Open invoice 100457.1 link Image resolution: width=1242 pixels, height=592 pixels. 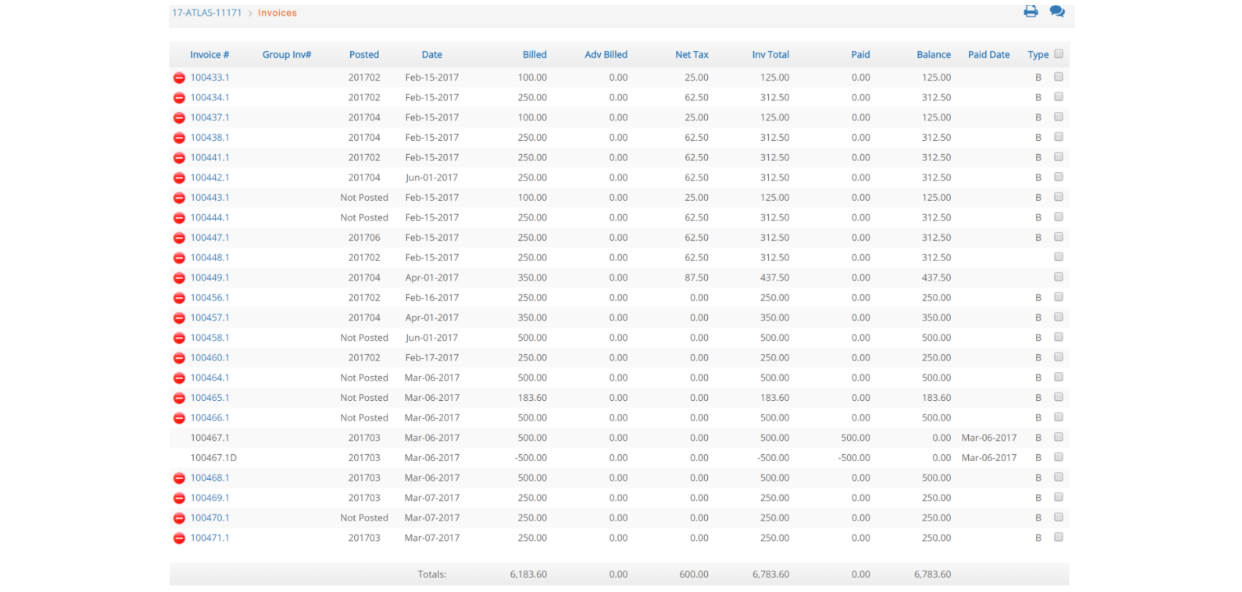(x=210, y=318)
